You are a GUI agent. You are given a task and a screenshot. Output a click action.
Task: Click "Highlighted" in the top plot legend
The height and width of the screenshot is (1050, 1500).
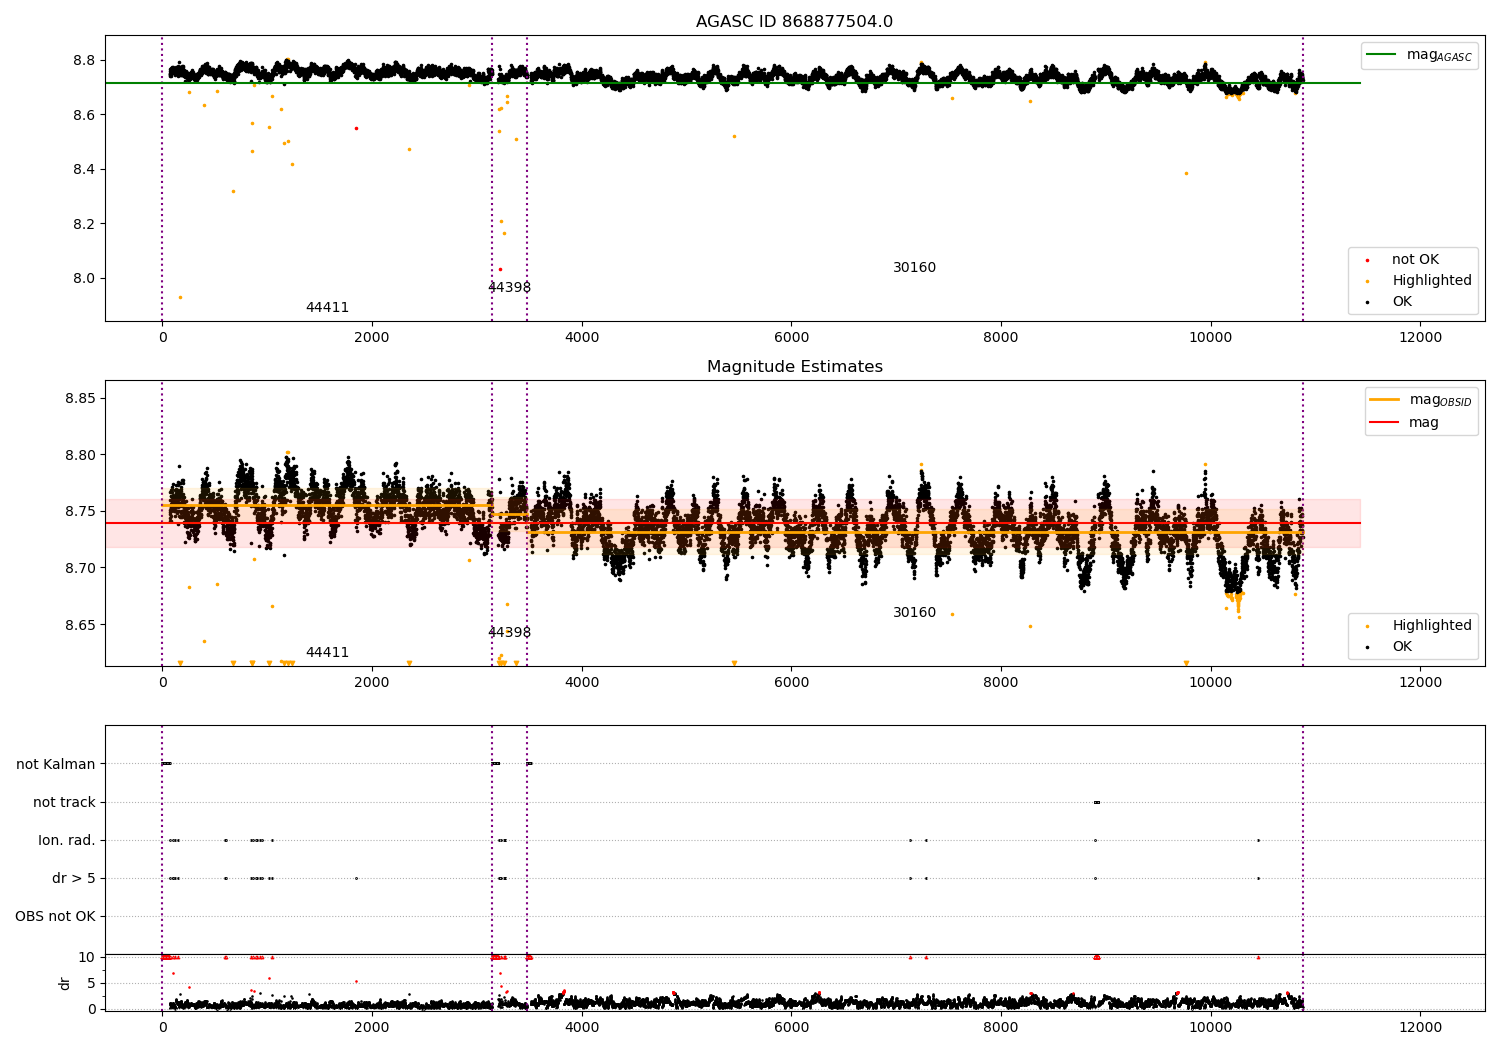pyautogui.click(x=1431, y=281)
